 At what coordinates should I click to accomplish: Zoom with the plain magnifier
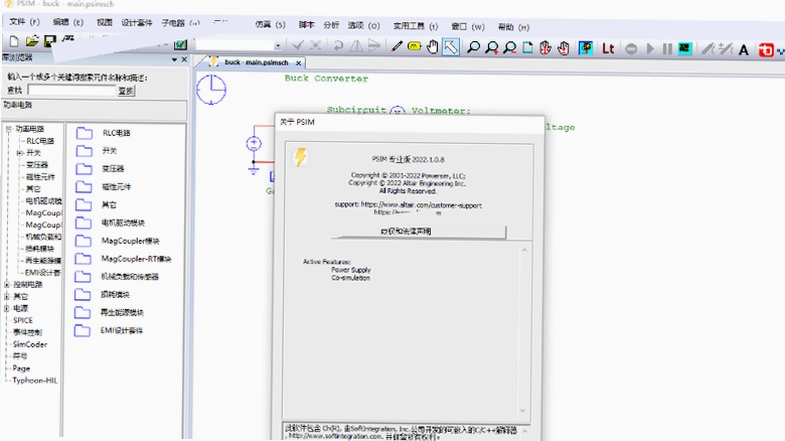coord(473,48)
